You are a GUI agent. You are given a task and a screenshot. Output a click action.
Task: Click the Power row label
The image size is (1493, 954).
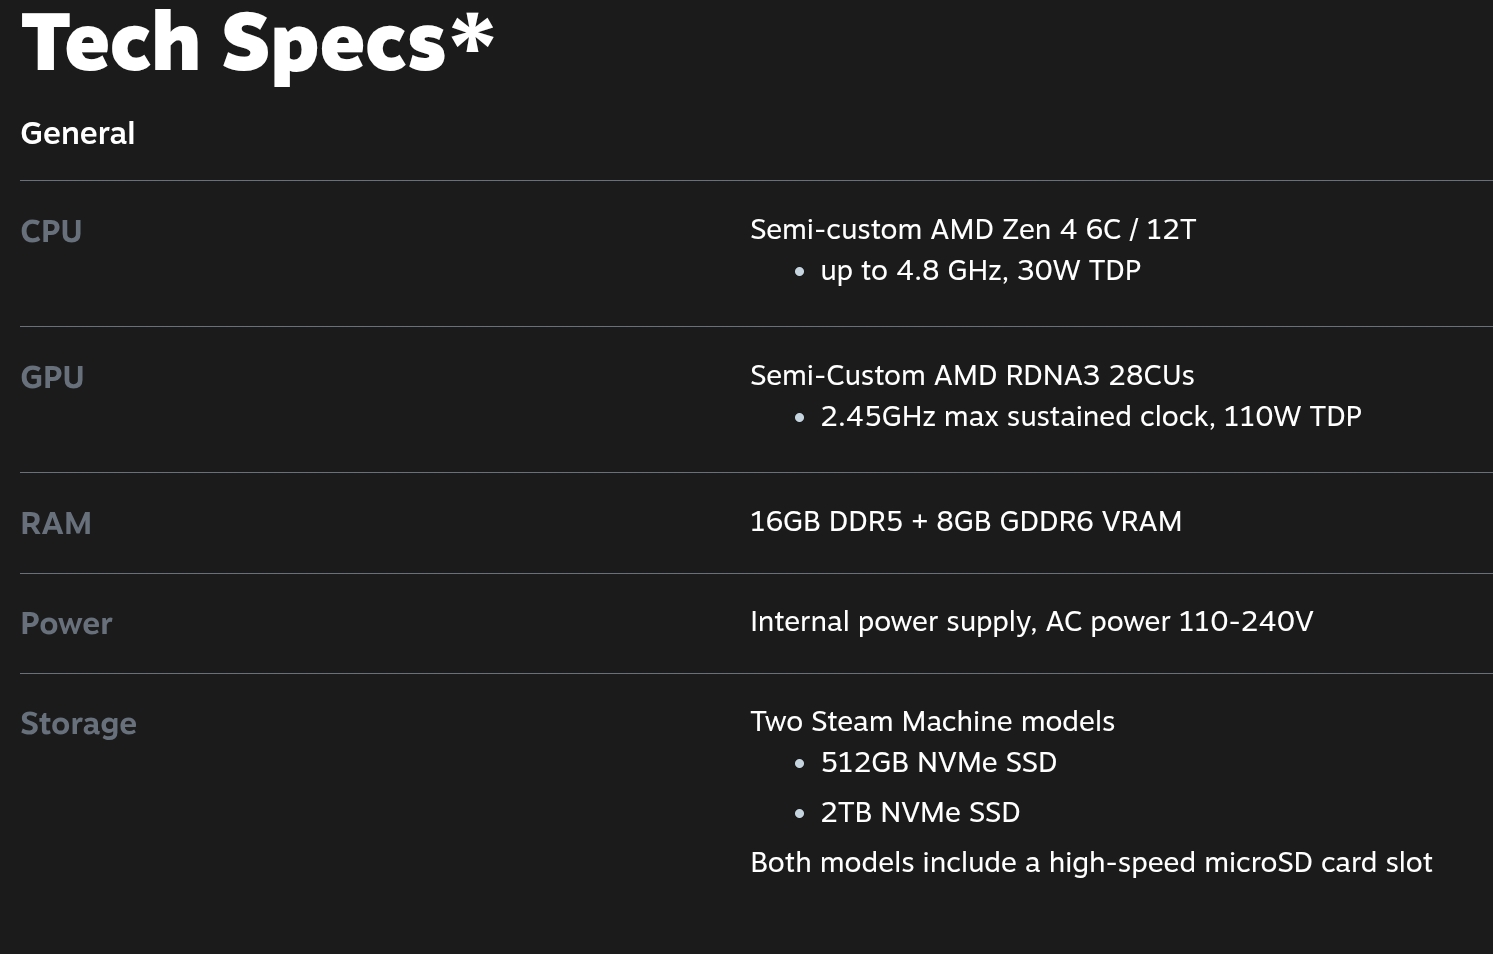click(x=66, y=623)
